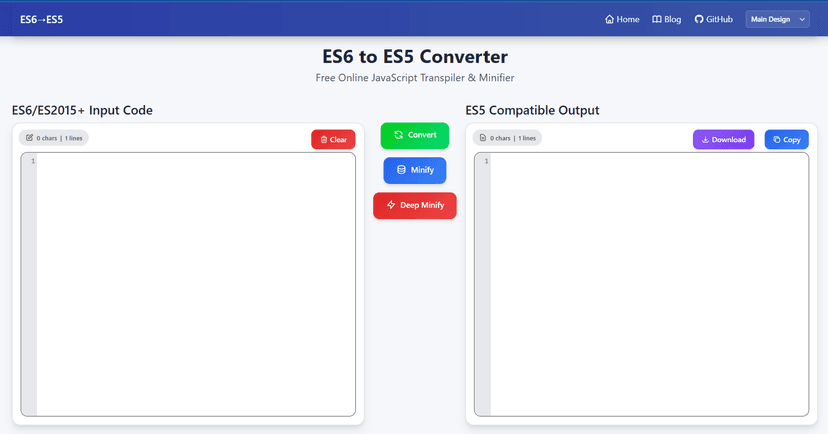This screenshot has height=434, width=828.
Task: Focus the ES6 input code editor
Action: pyautogui.click(x=188, y=284)
